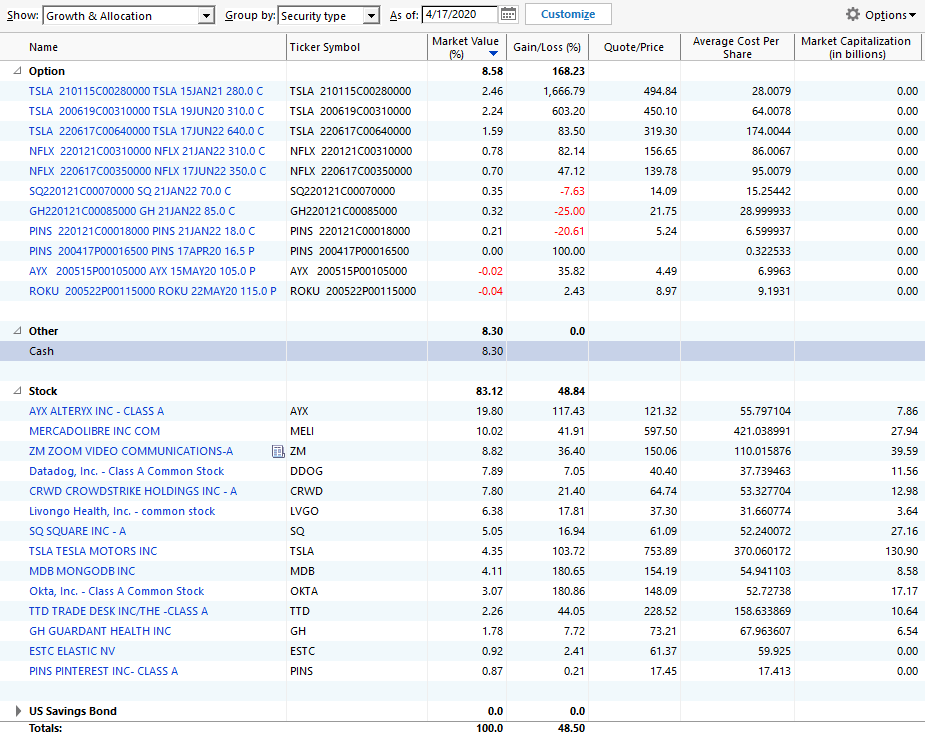Collapse the Stock group
Image resolution: width=925 pixels, height=736 pixels.
tap(18, 391)
